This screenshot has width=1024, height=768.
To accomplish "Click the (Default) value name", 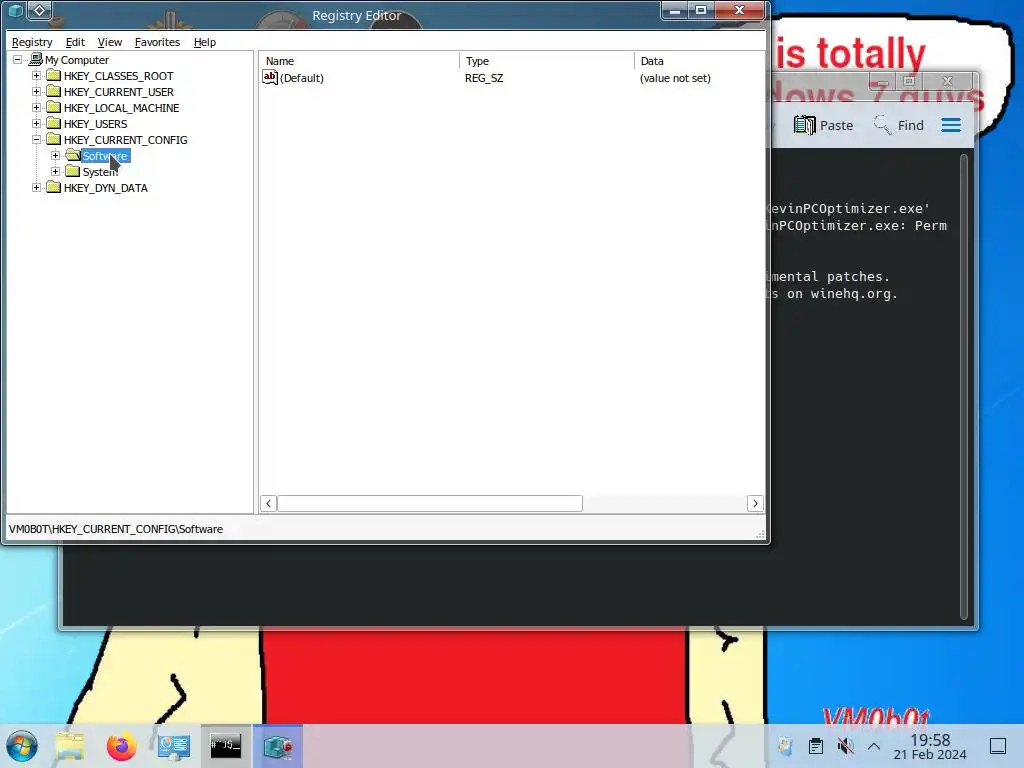I will (302, 78).
